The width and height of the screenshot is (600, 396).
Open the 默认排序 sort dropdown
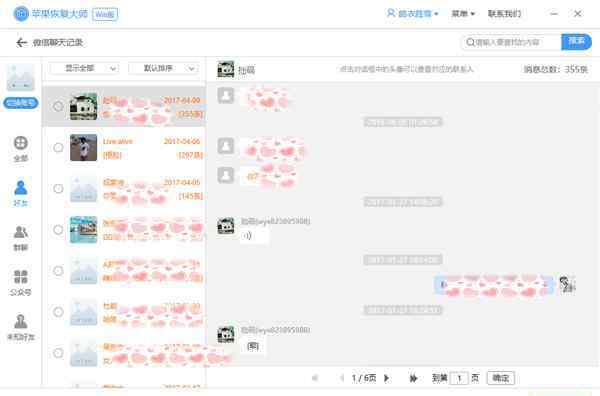coord(164,68)
